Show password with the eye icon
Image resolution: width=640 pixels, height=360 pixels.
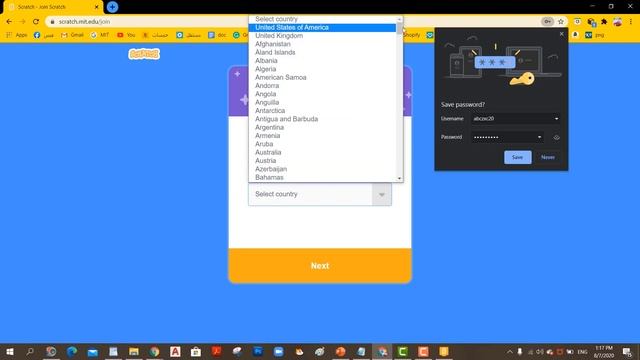pos(556,138)
